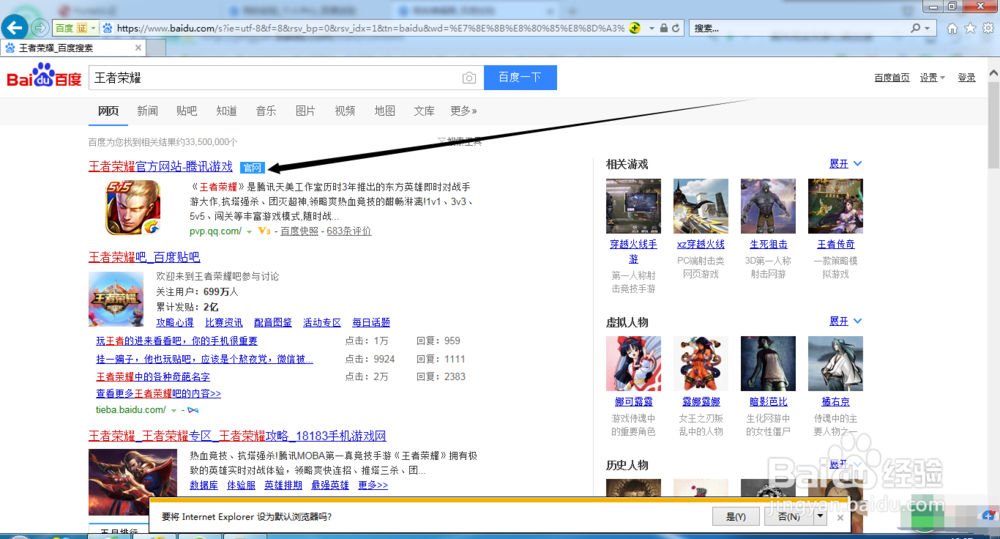The image size is (1000, 539).
Task: Click the 登录 link
Action: pos(966,78)
